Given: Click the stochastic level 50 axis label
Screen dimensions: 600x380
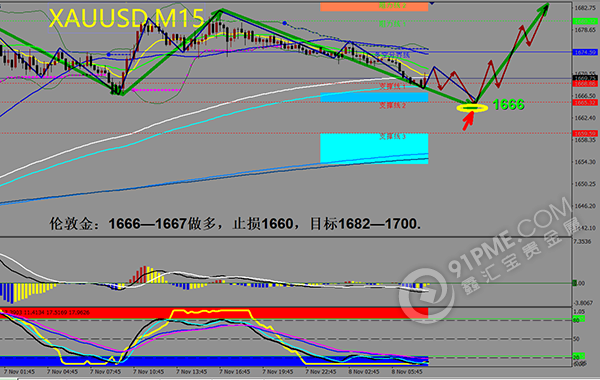Looking at the screenshot, I should [576, 339].
